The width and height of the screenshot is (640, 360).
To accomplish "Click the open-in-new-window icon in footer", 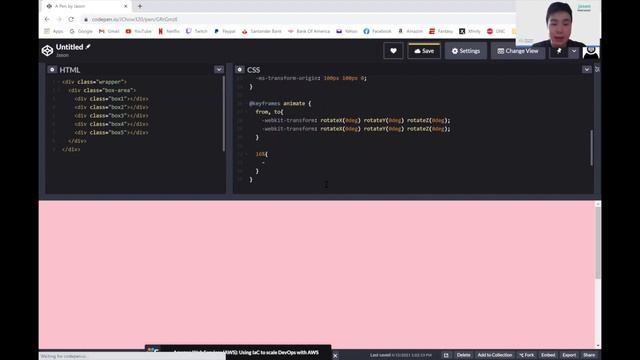I will 446,355.
